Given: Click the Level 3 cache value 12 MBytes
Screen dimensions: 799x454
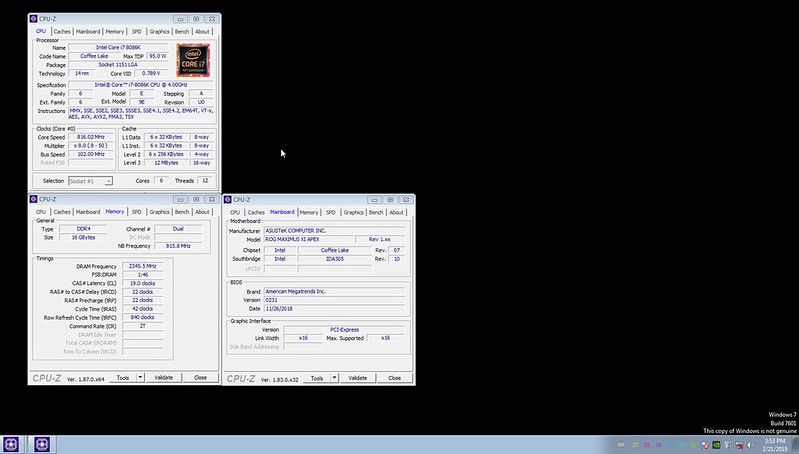Looking at the screenshot, I should click(166, 163).
